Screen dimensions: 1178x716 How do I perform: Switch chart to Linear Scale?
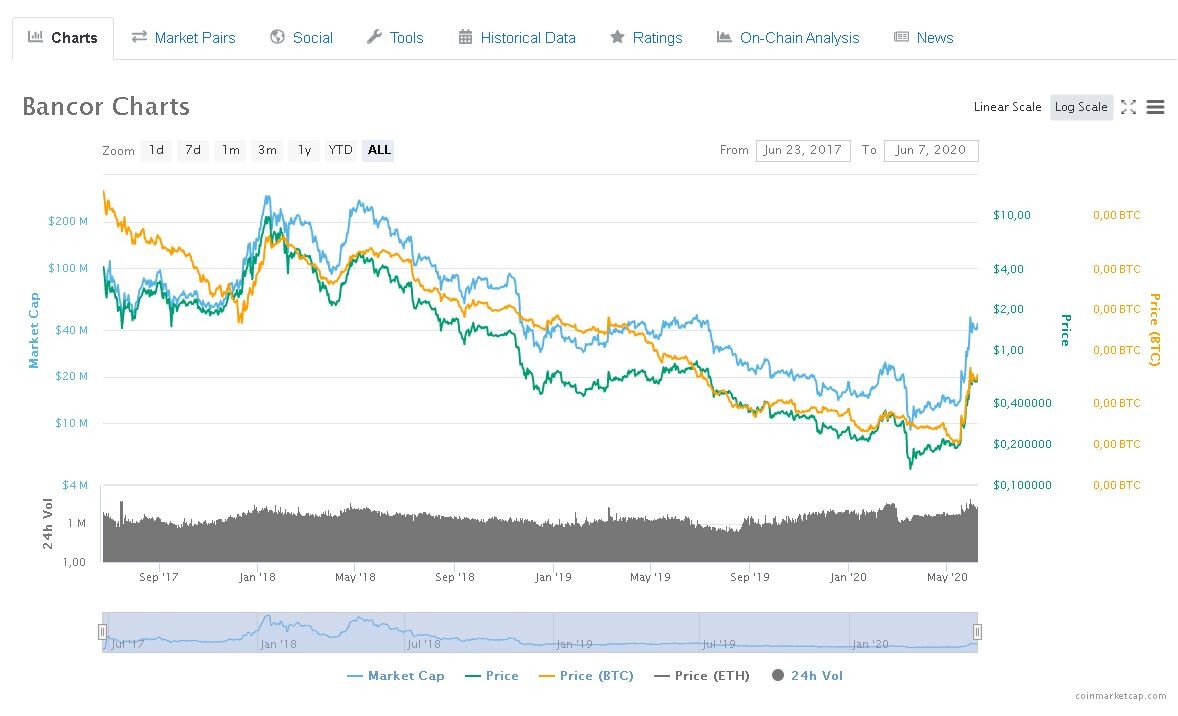click(1007, 107)
